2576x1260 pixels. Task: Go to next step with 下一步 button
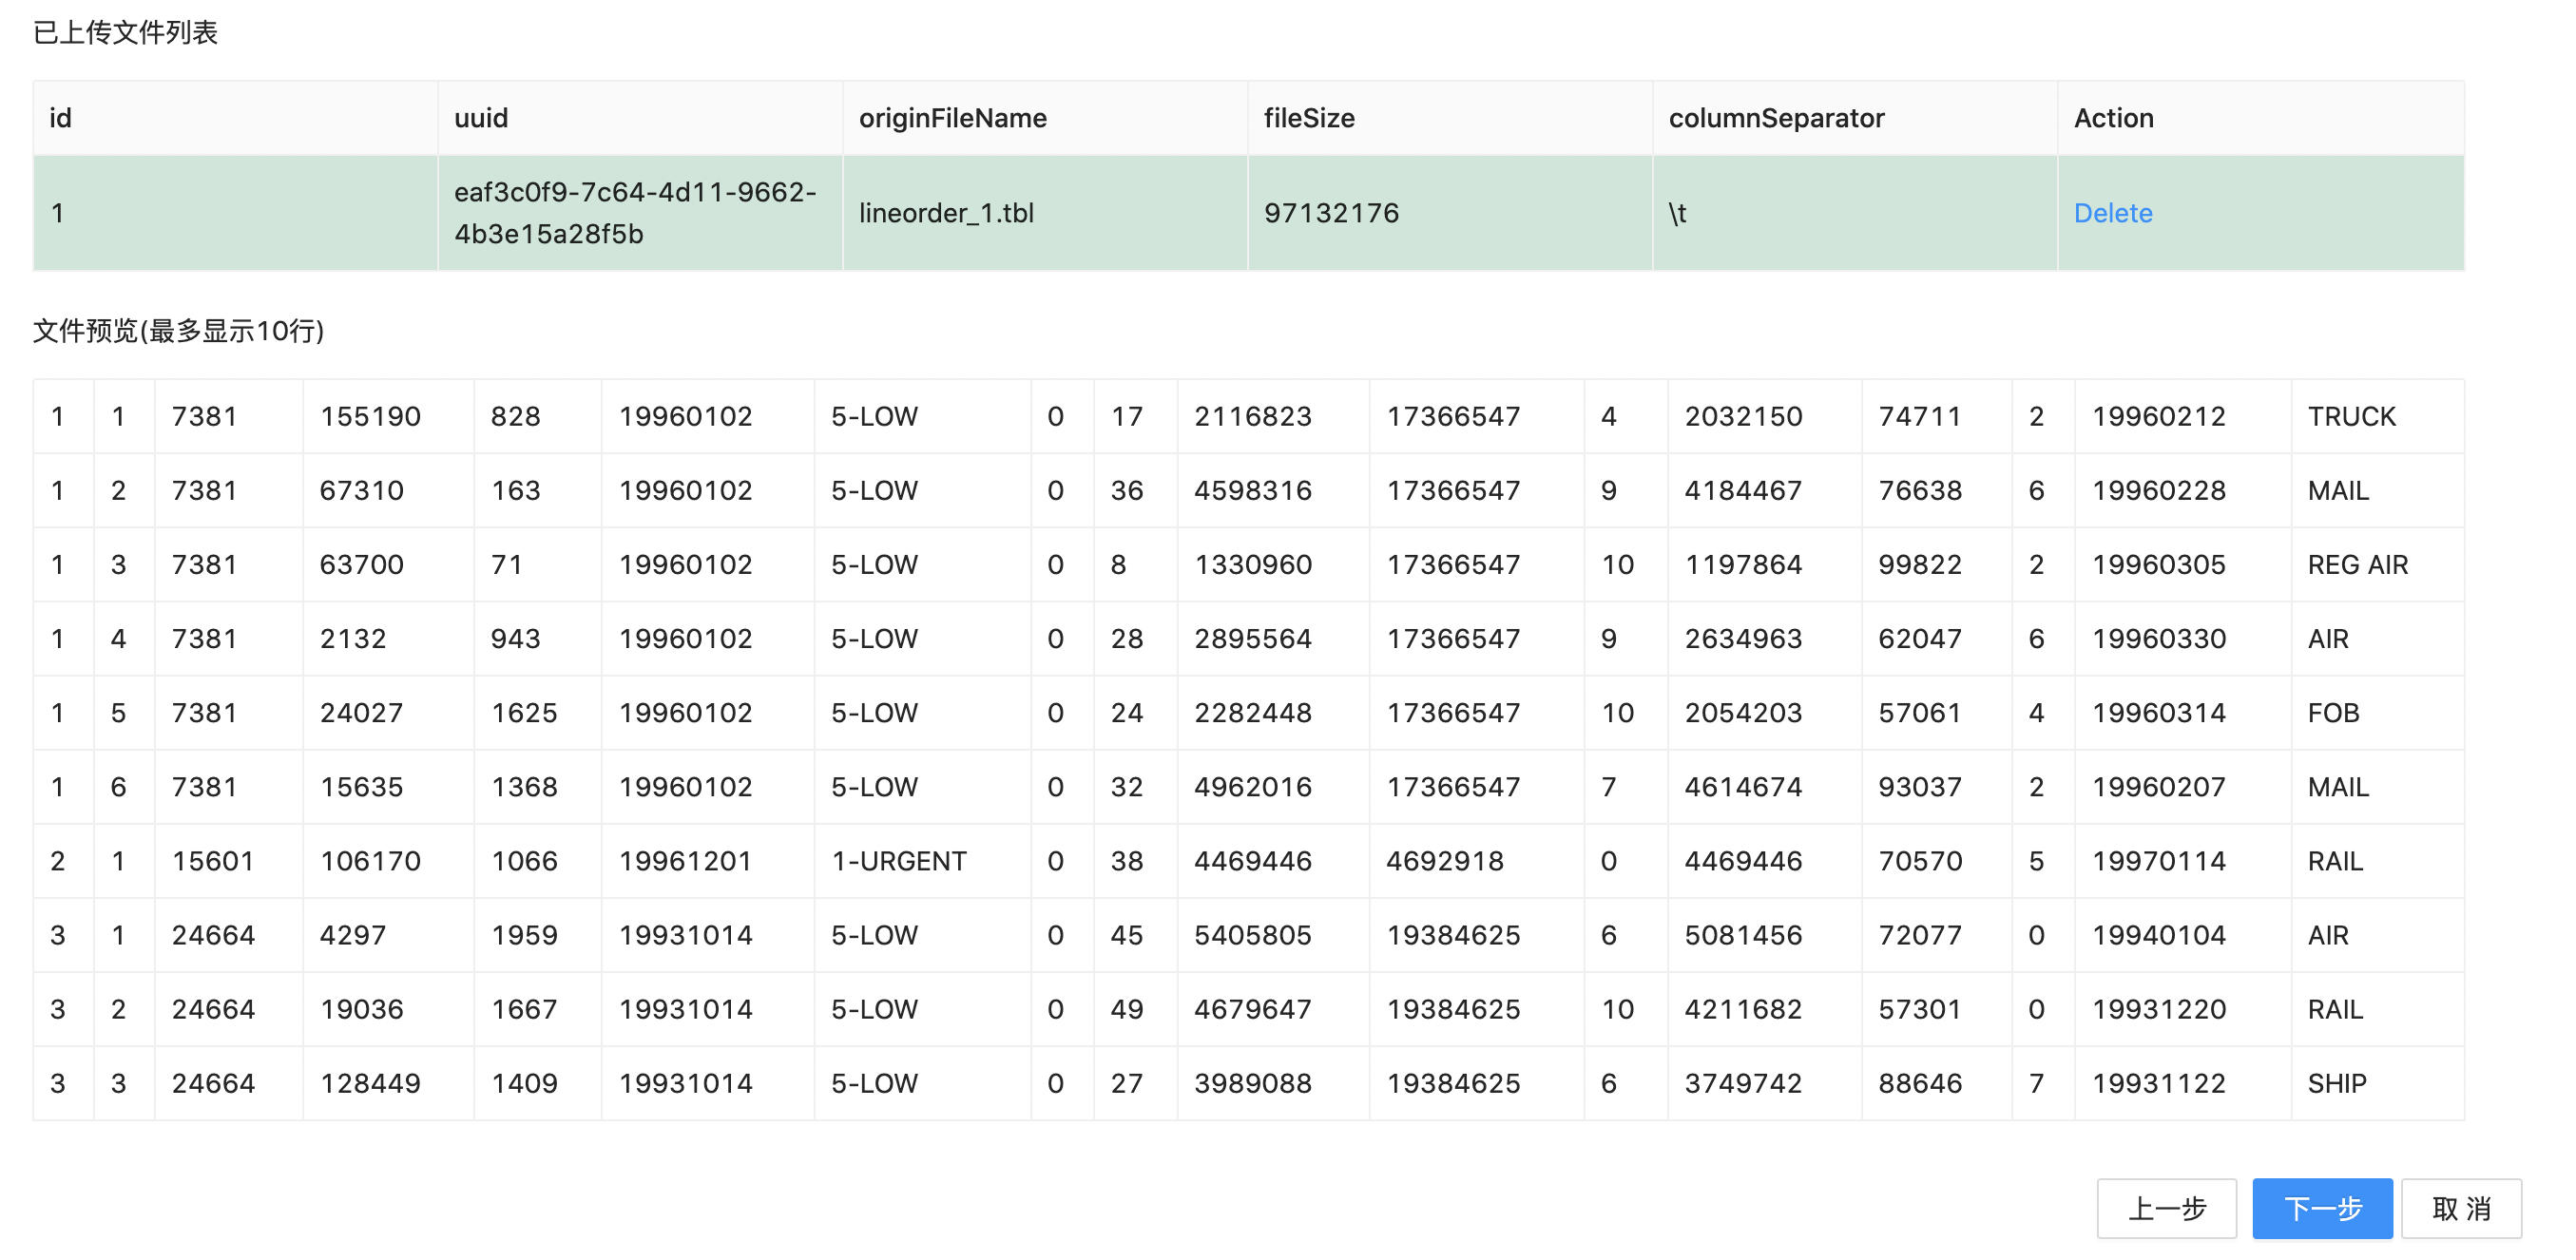[x=2321, y=1208]
